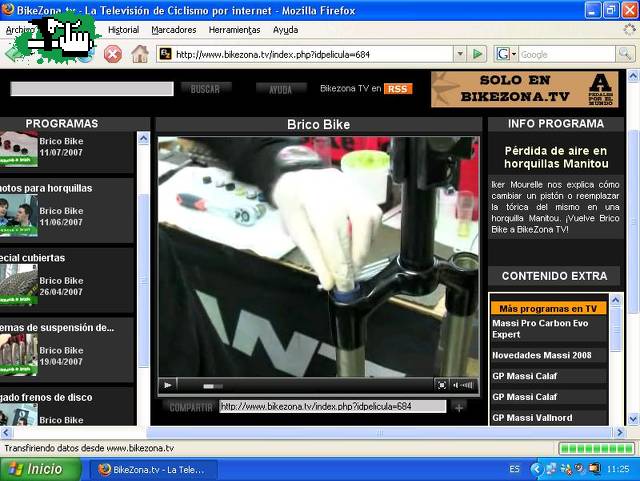
Task: Open URL history dropdown arrow
Action: [460, 54]
